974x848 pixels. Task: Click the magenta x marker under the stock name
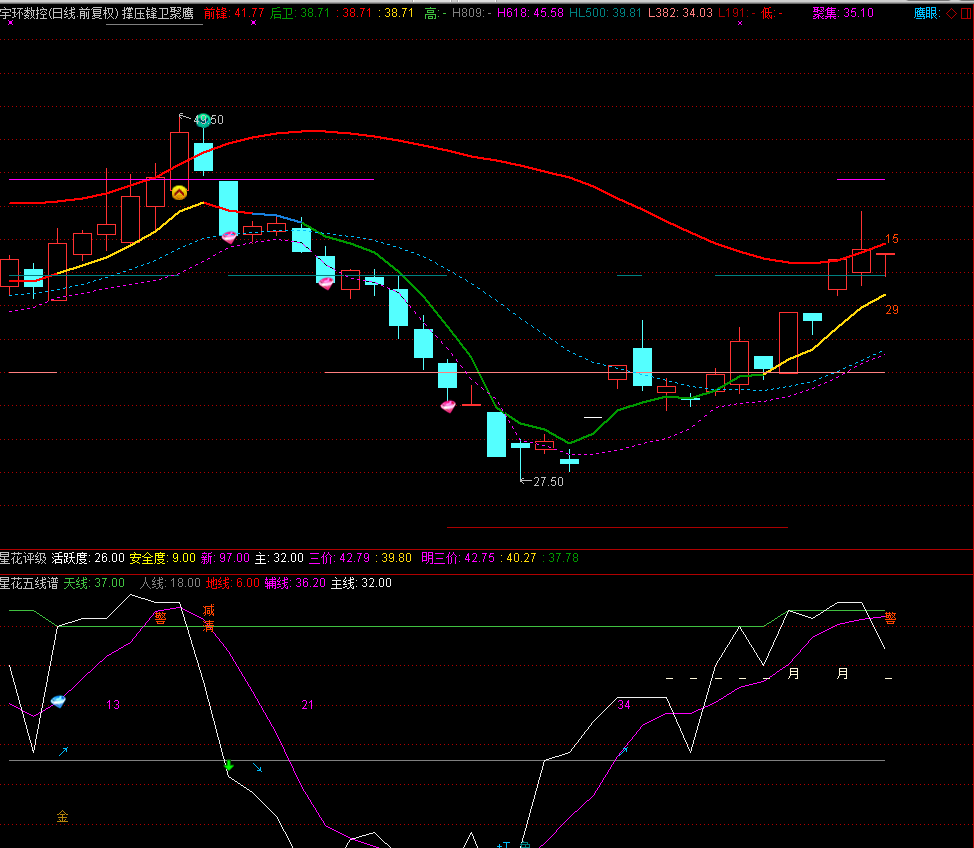pos(11,23)
